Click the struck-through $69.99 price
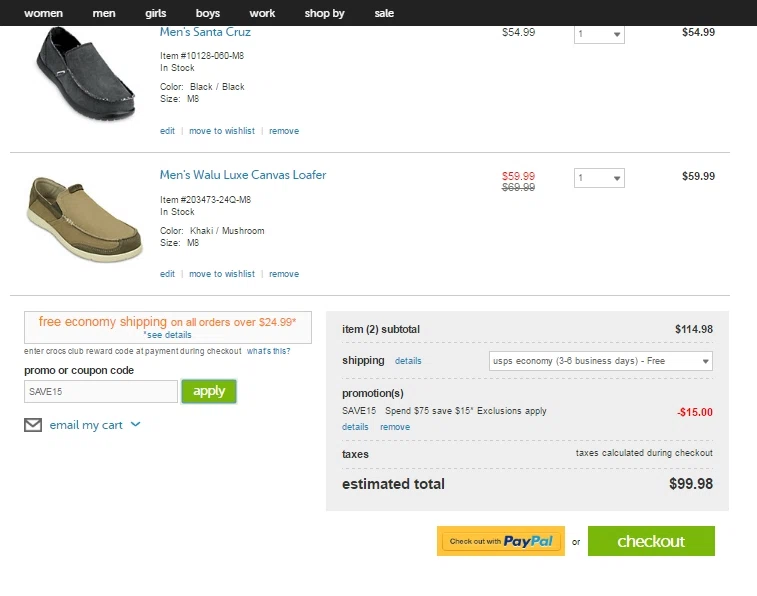The image size is (757, 596). tap(519, 187)
